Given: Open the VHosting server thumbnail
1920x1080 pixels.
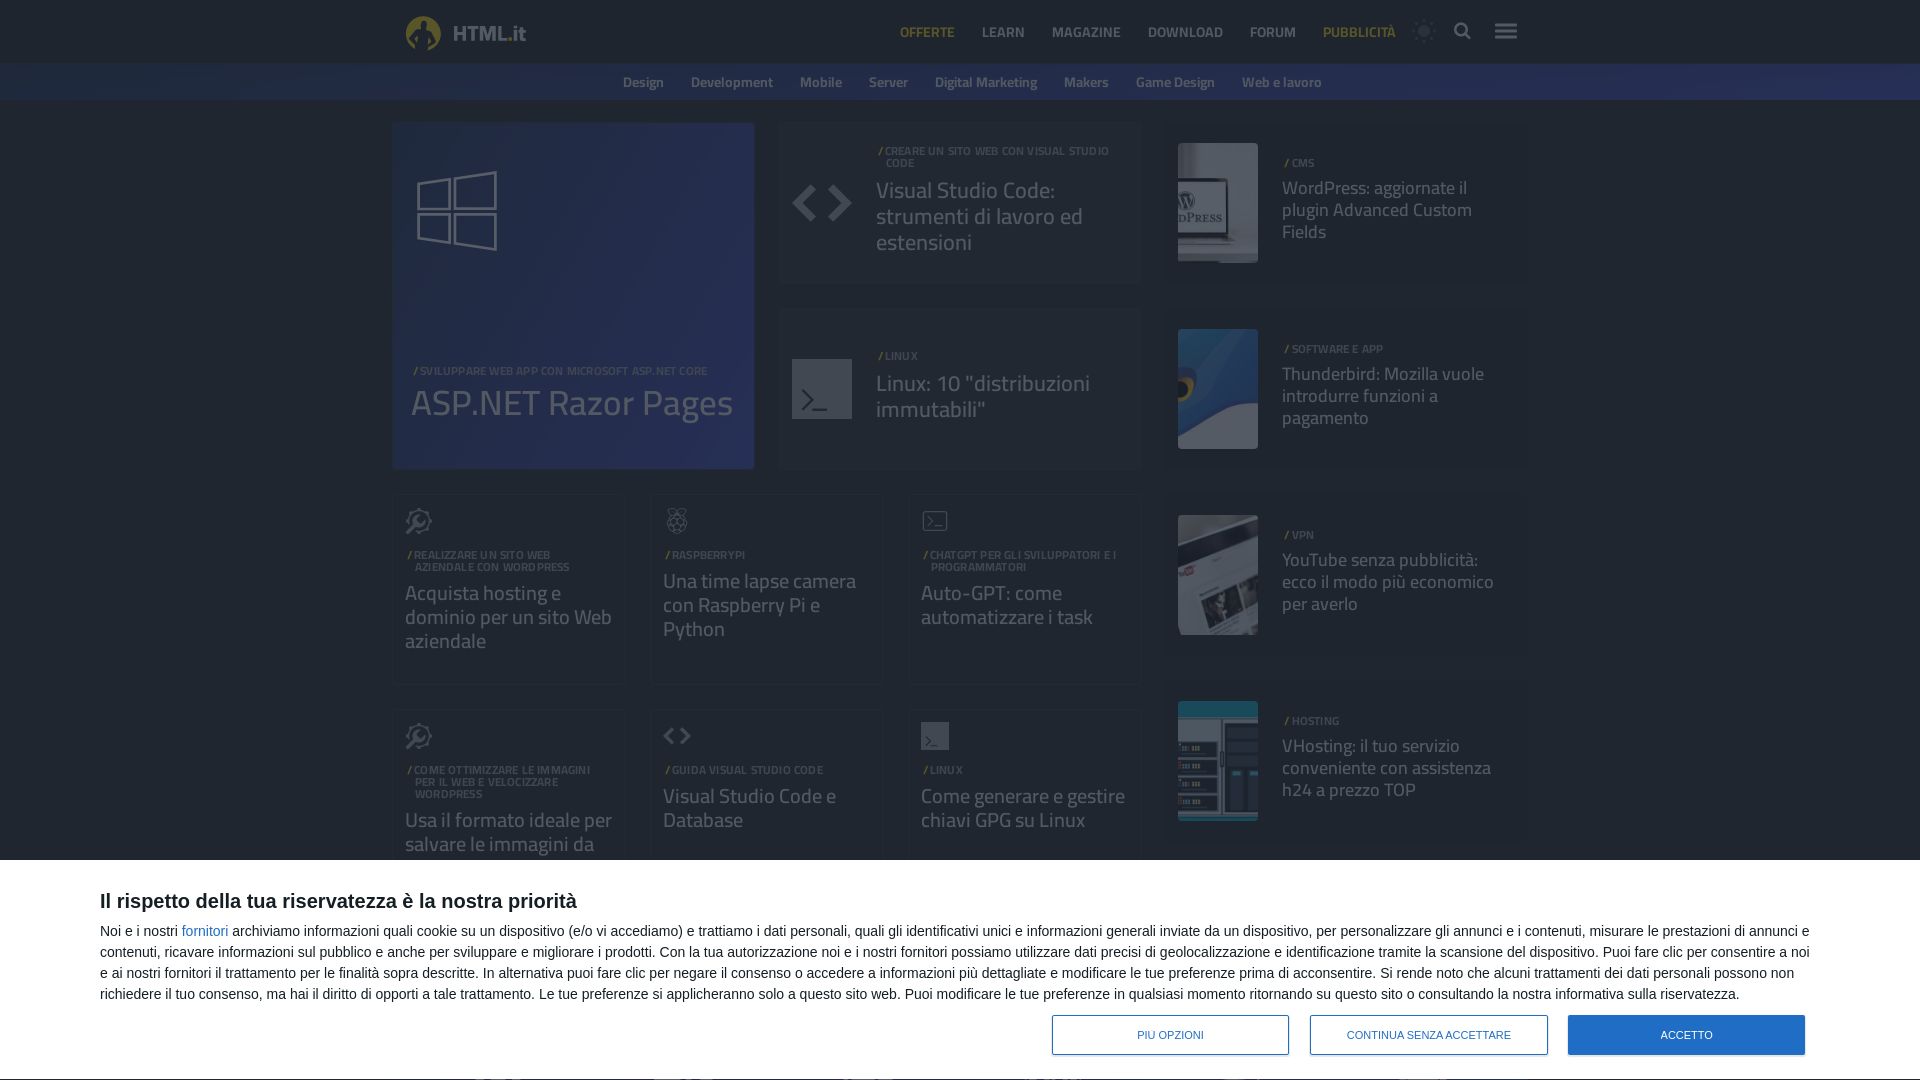Looking at the screenshot, I should tap(1218, 761).
